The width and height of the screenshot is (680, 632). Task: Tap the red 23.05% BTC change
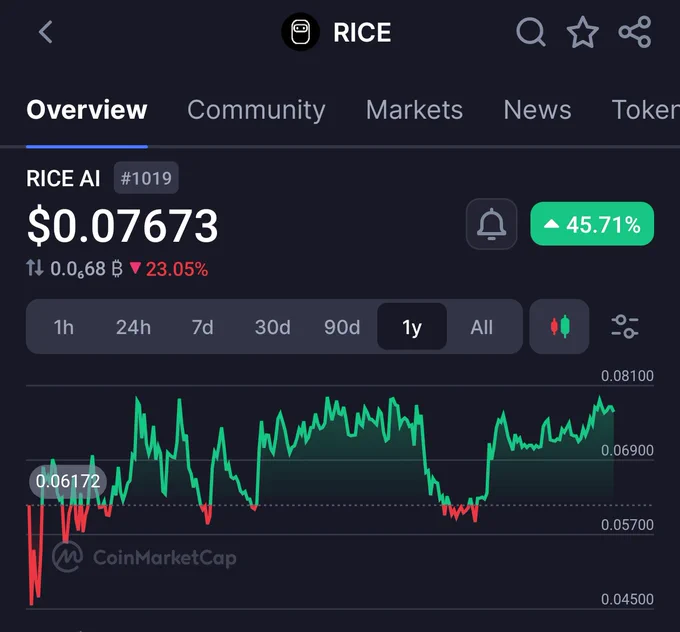169,269
